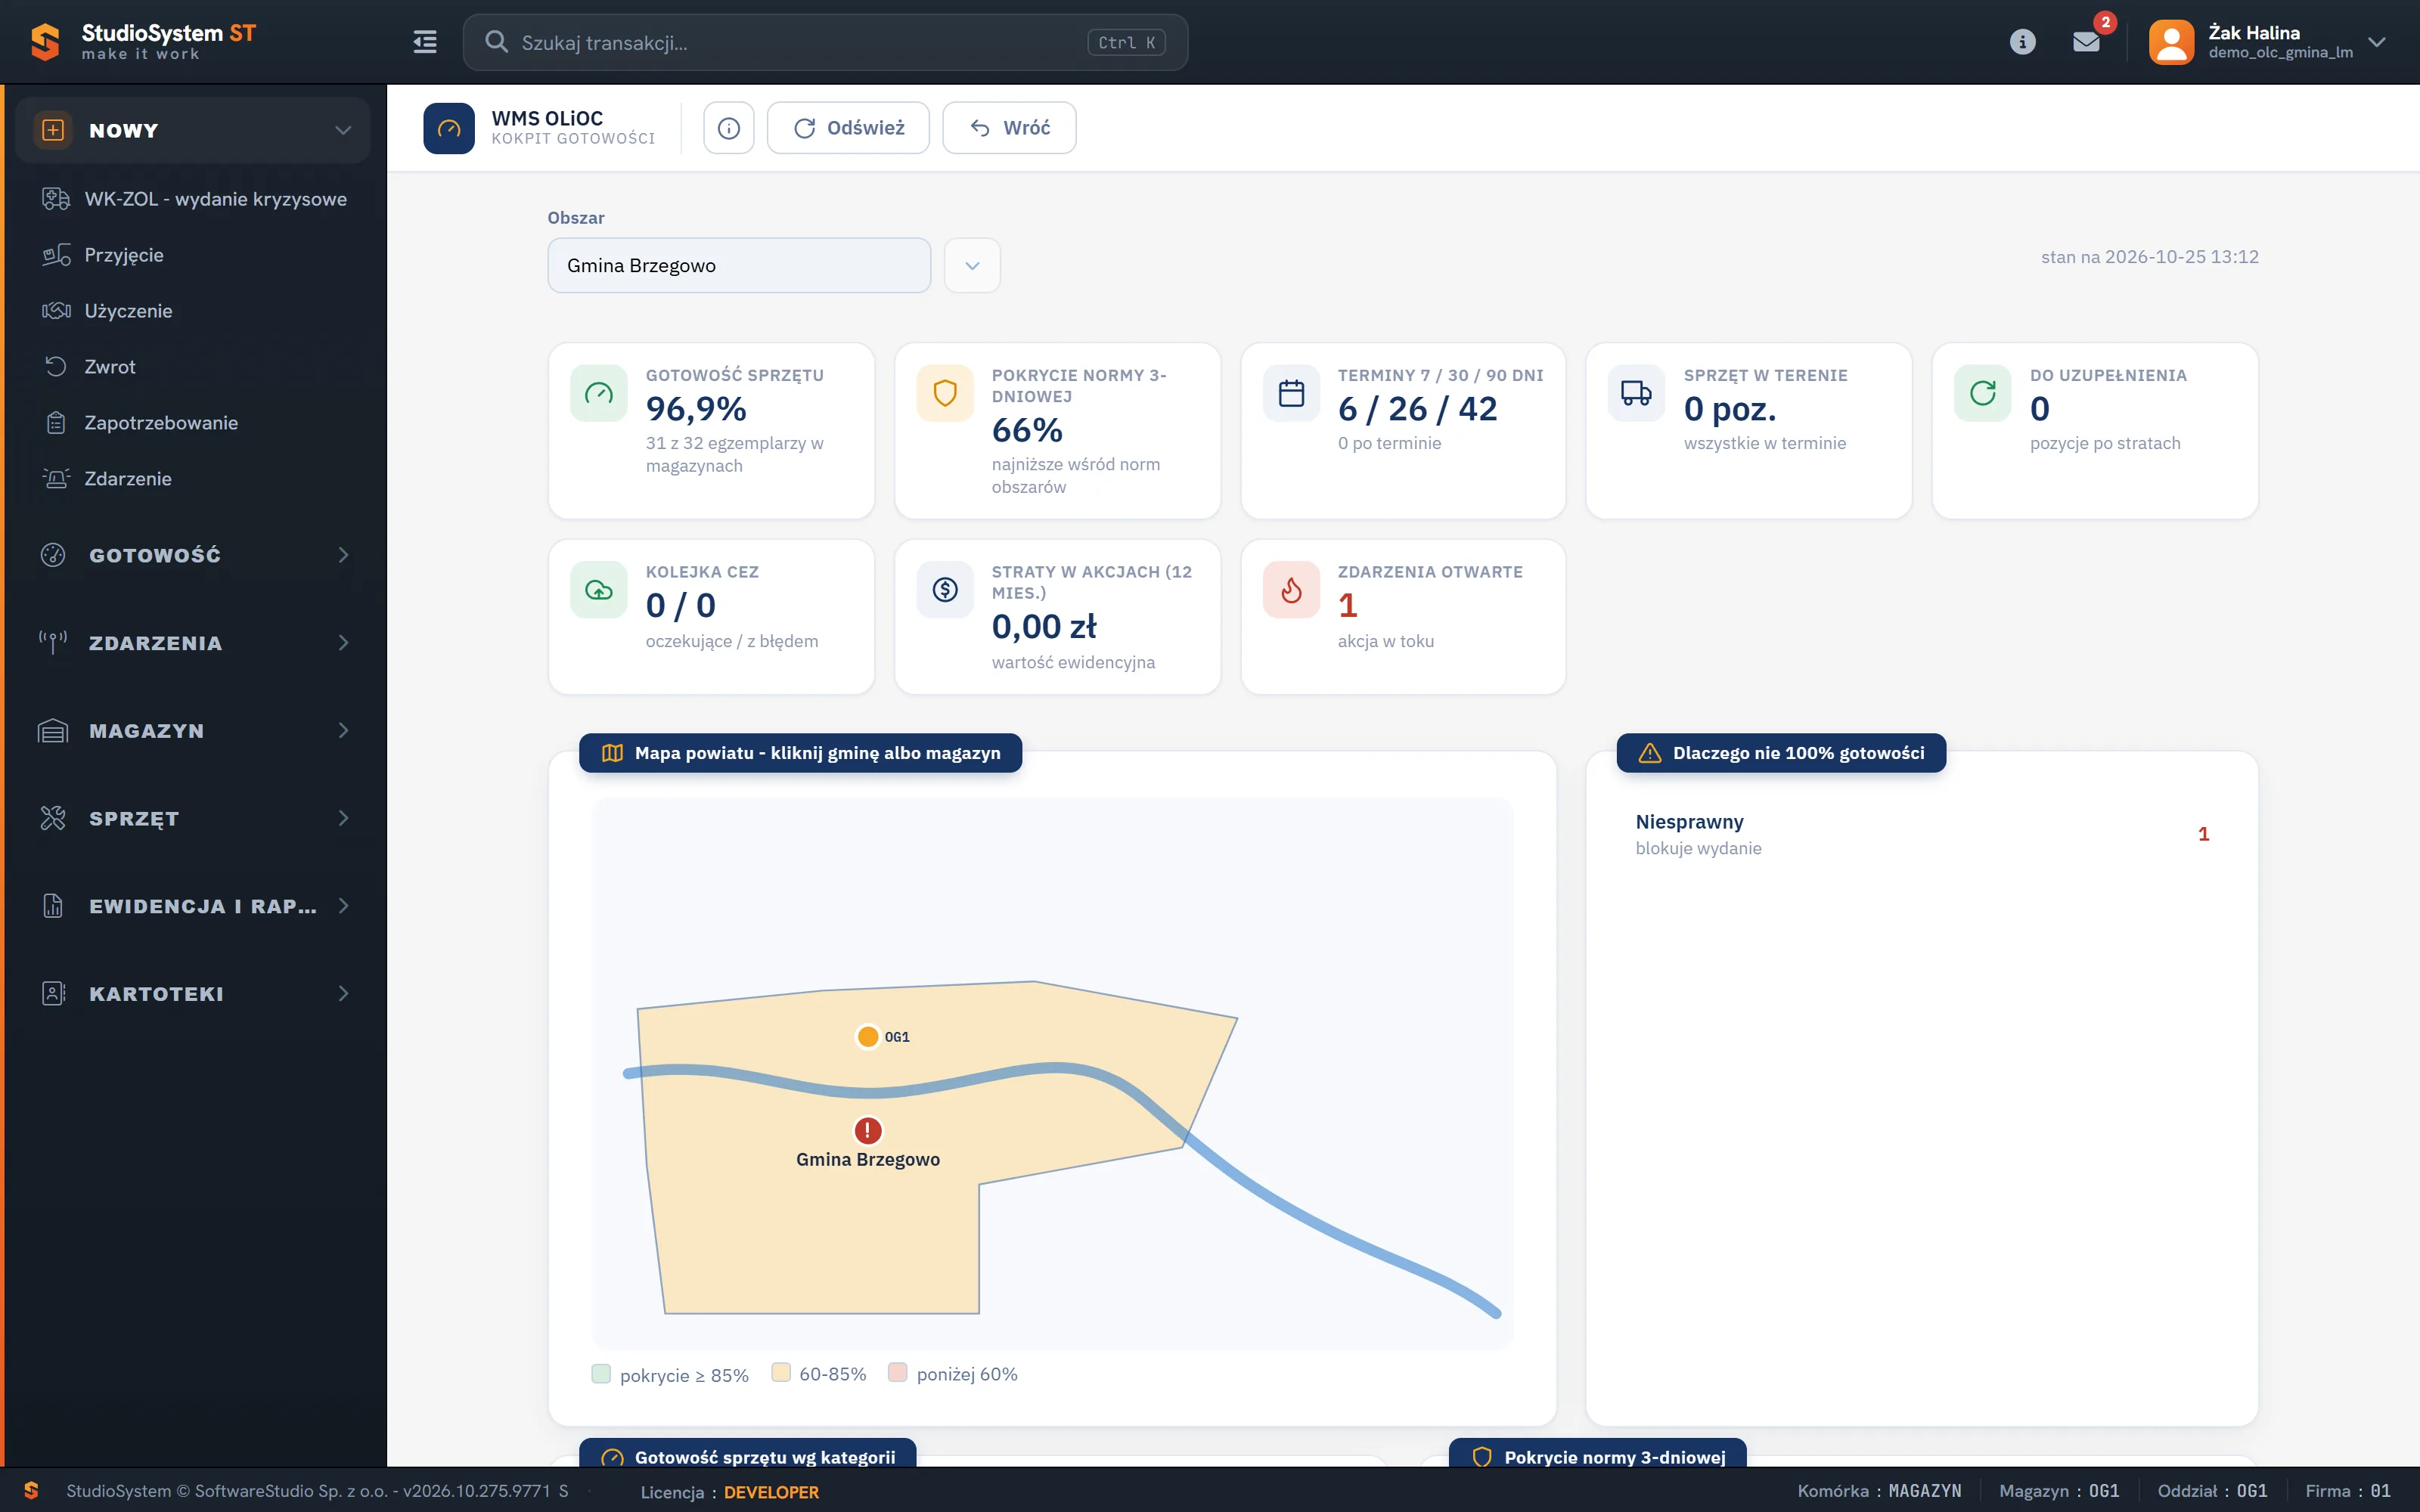Viewport: 2420px width, 1512px height.
Task: Click the Szukaj transakcji search field
Action: 825,42
